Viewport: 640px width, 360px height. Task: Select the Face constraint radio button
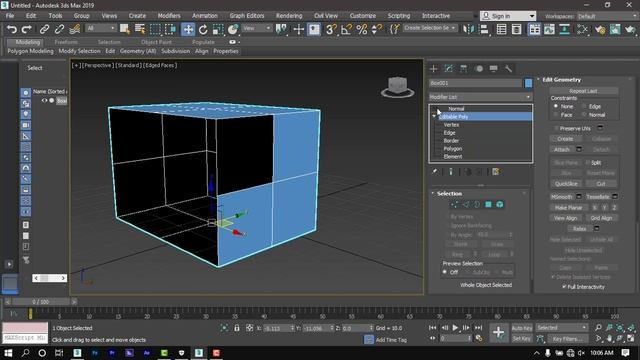pyautogui.click(x=556, y=115)
